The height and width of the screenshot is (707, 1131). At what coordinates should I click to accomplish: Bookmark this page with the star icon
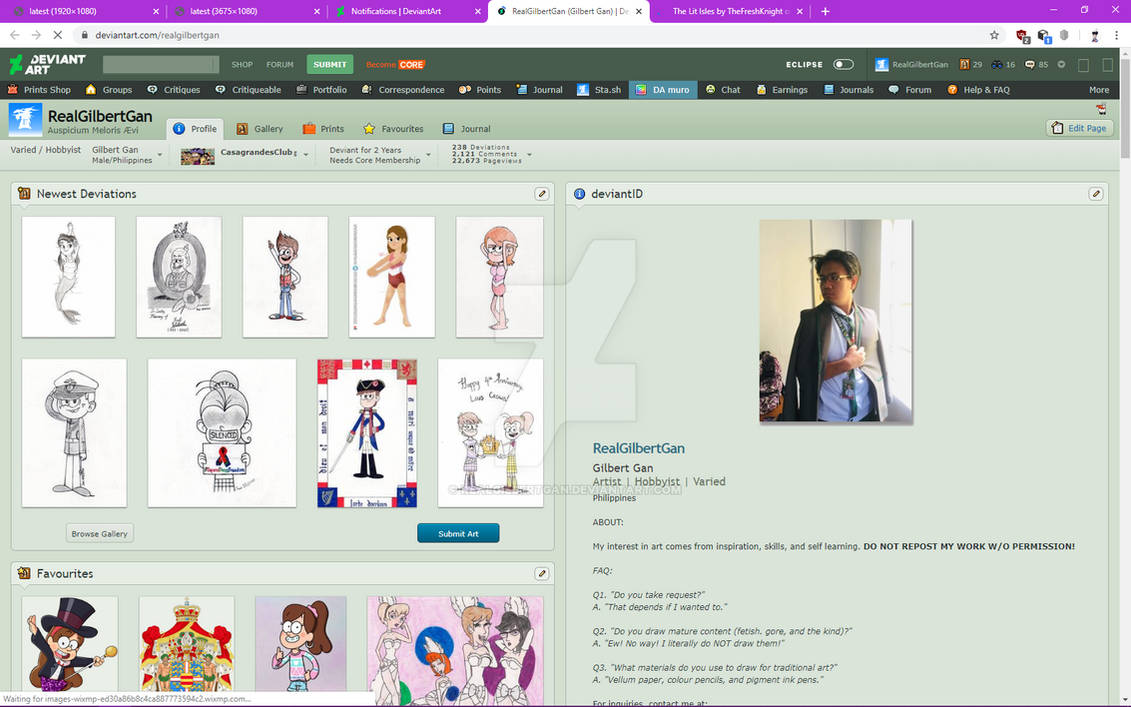coord(995,35)
